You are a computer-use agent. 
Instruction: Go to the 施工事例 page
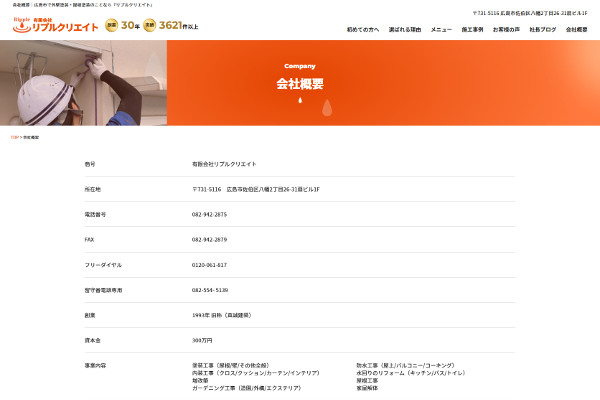(x=472, y=29)
